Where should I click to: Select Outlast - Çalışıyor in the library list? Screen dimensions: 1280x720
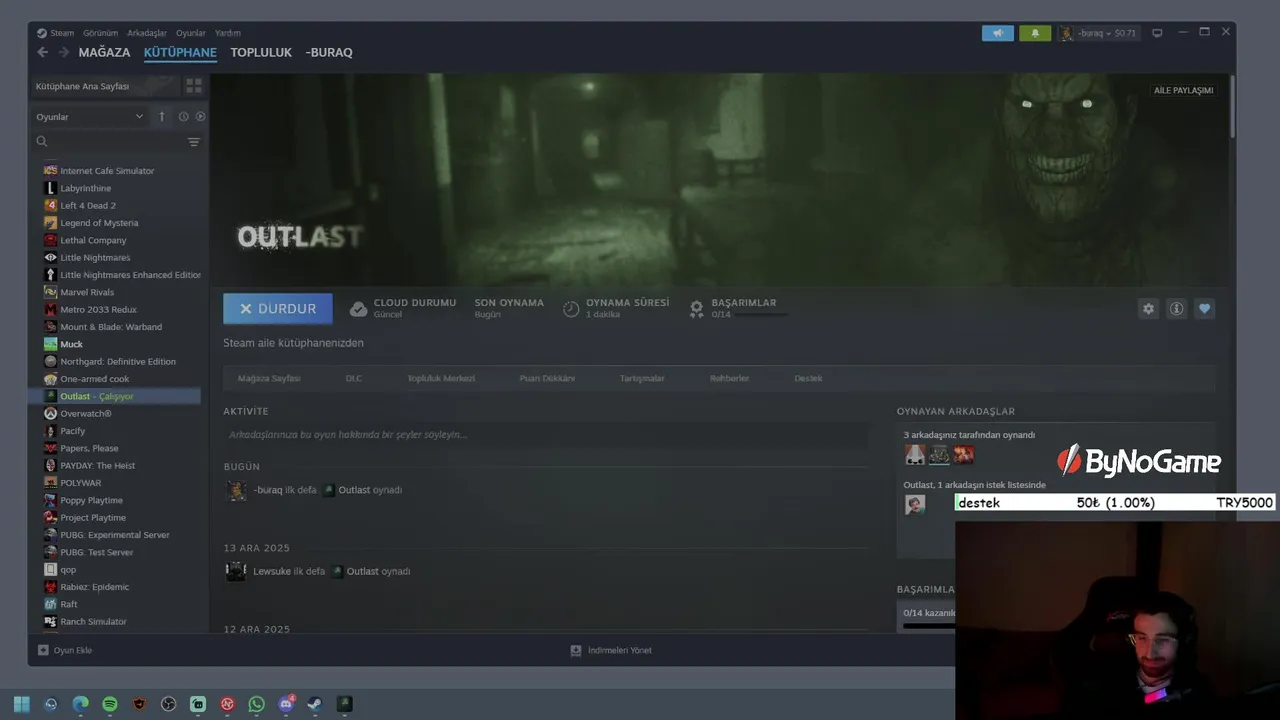tap(116, 396)
